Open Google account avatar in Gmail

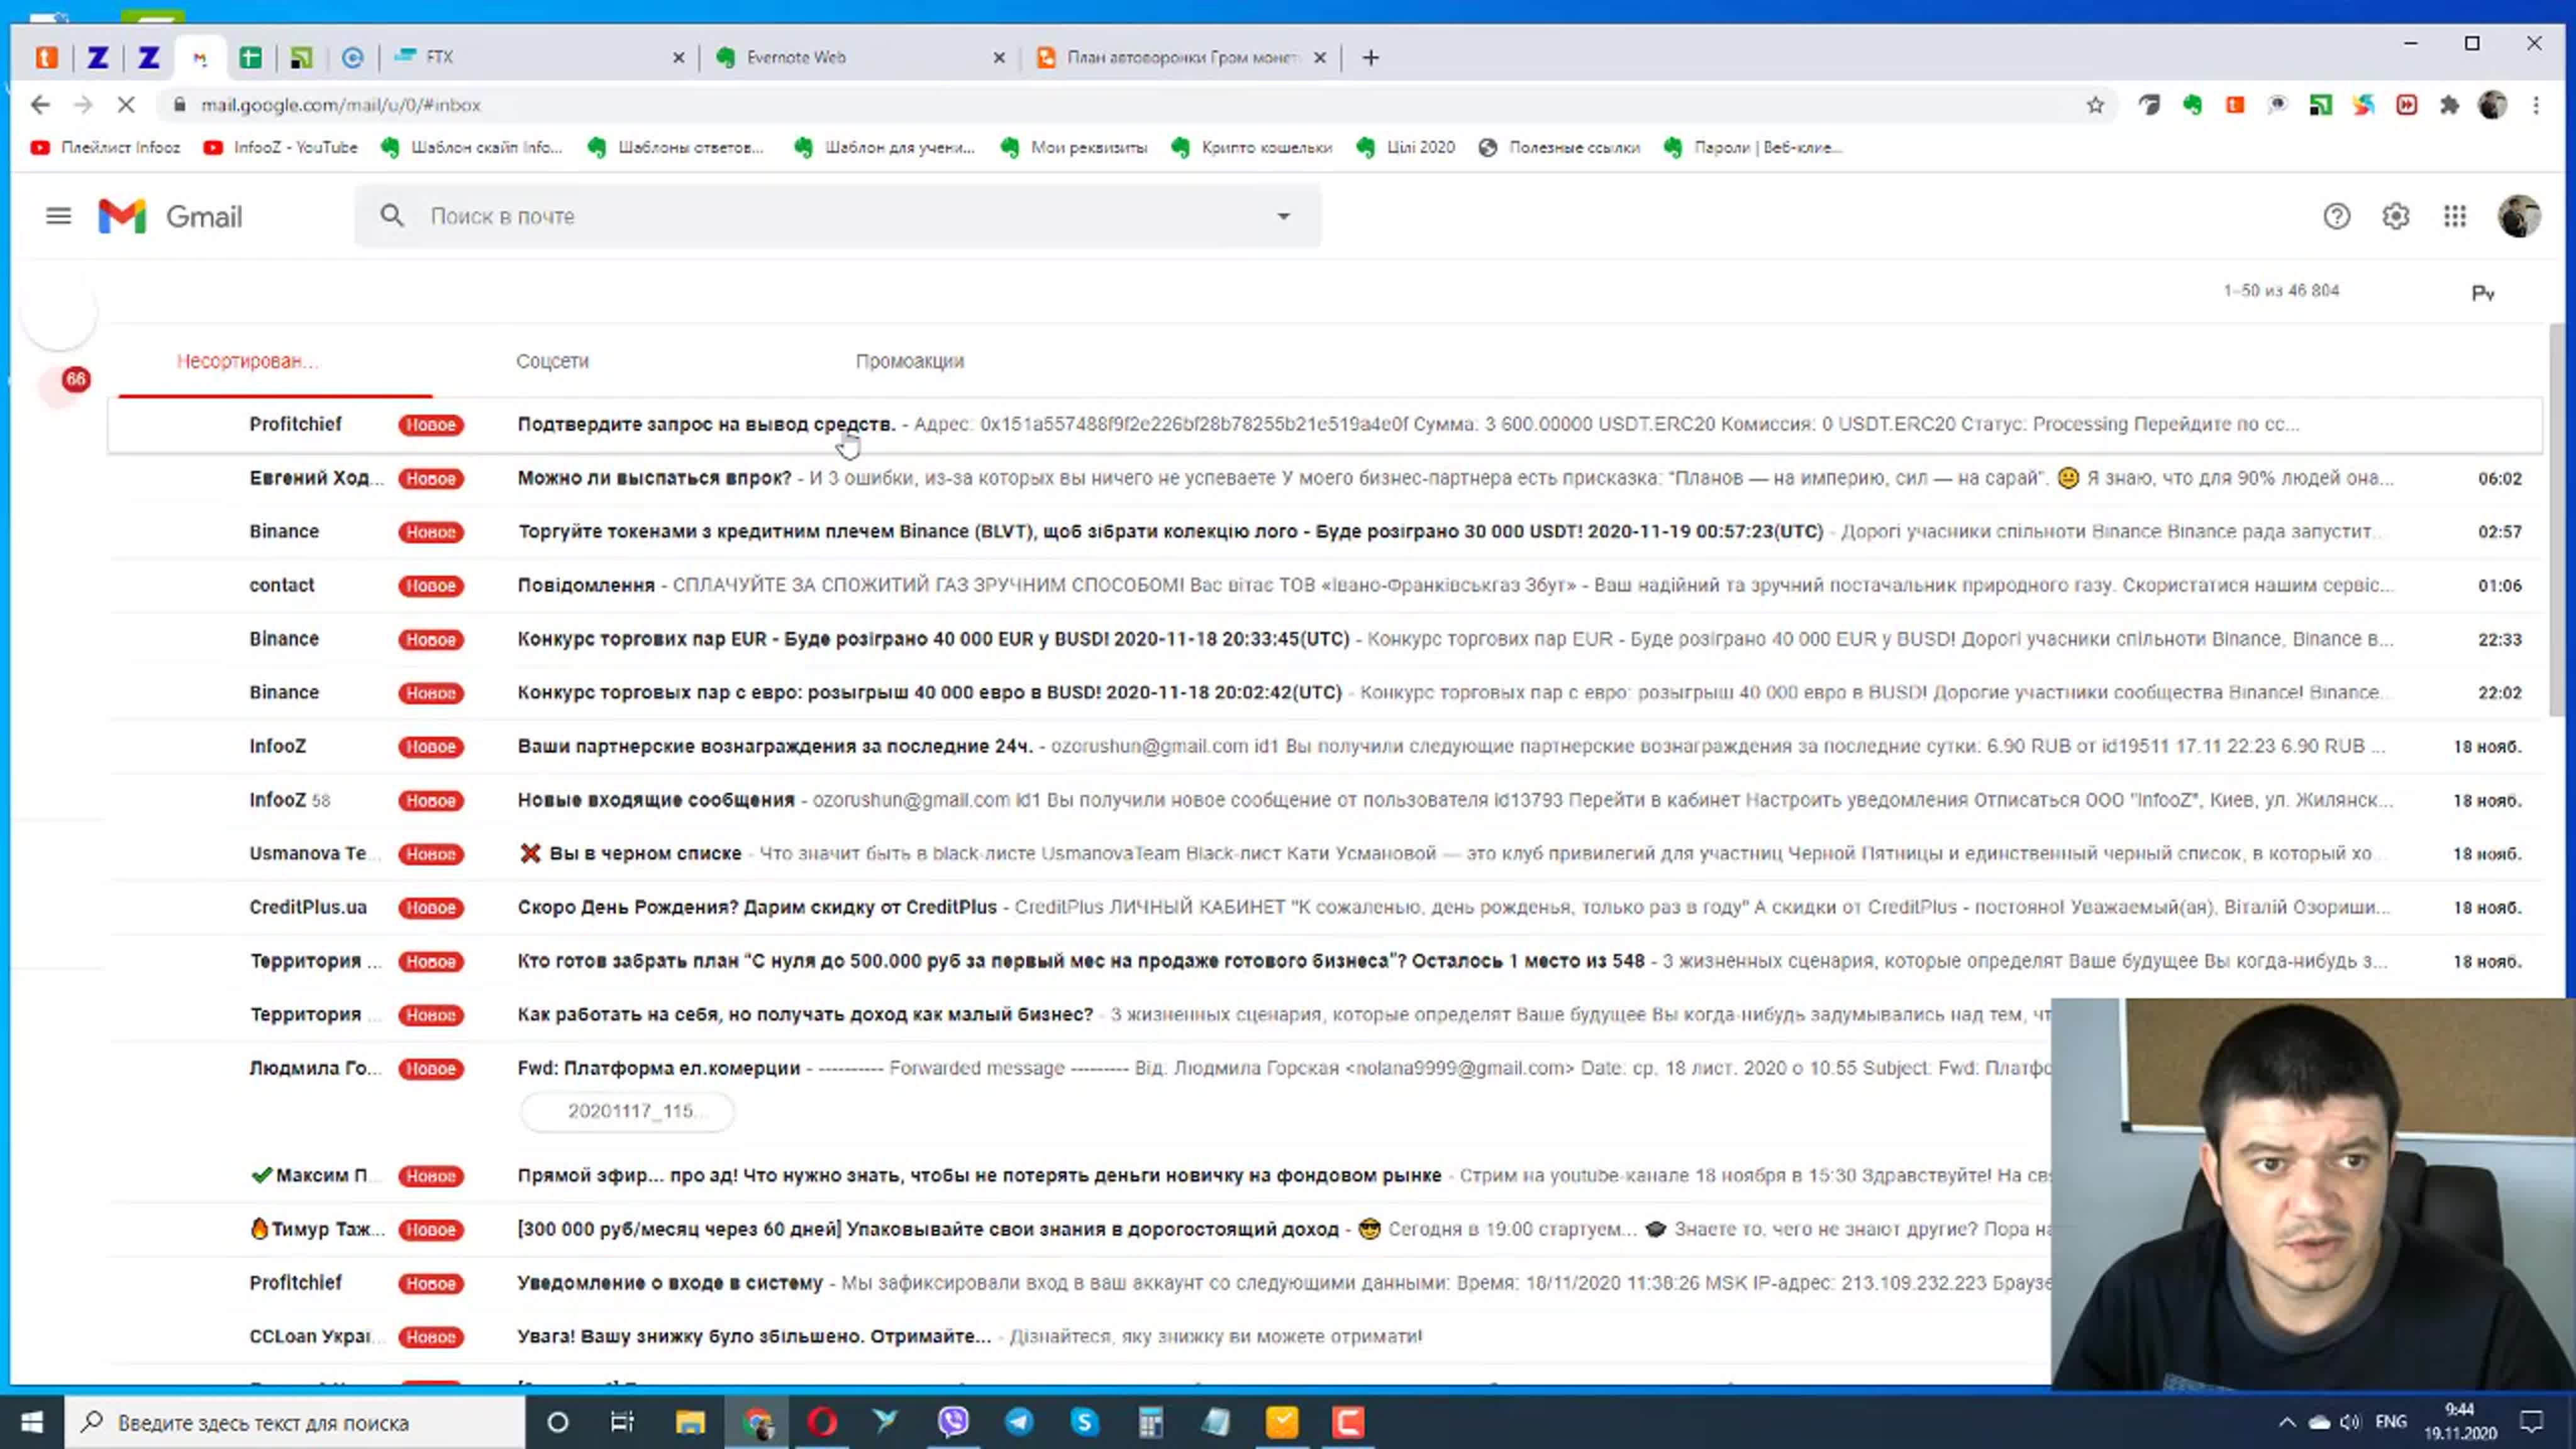(2518, 216)
